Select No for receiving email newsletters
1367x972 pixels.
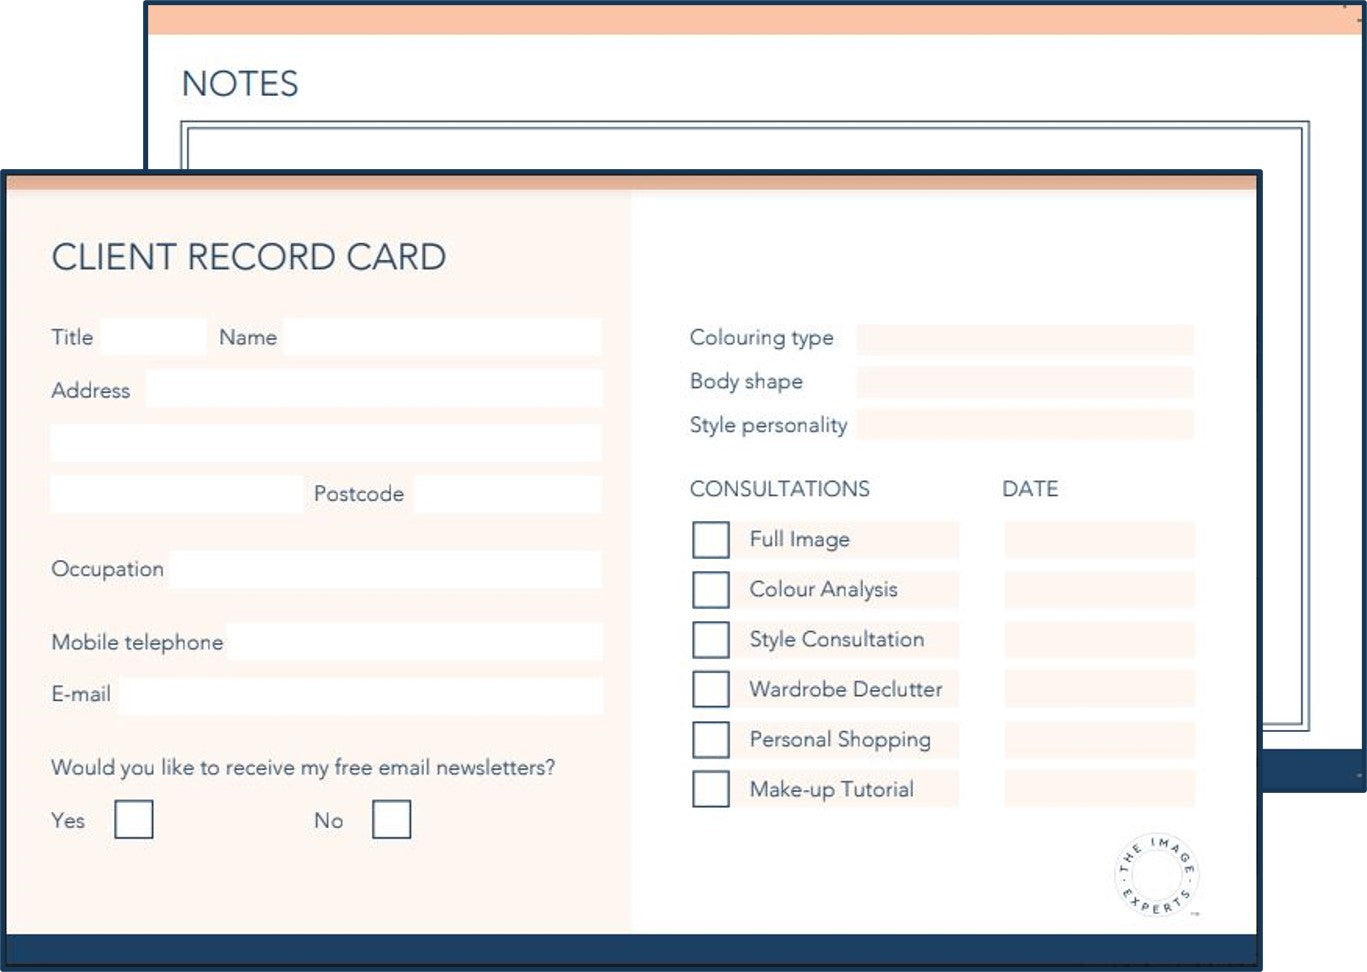[391, 820]
